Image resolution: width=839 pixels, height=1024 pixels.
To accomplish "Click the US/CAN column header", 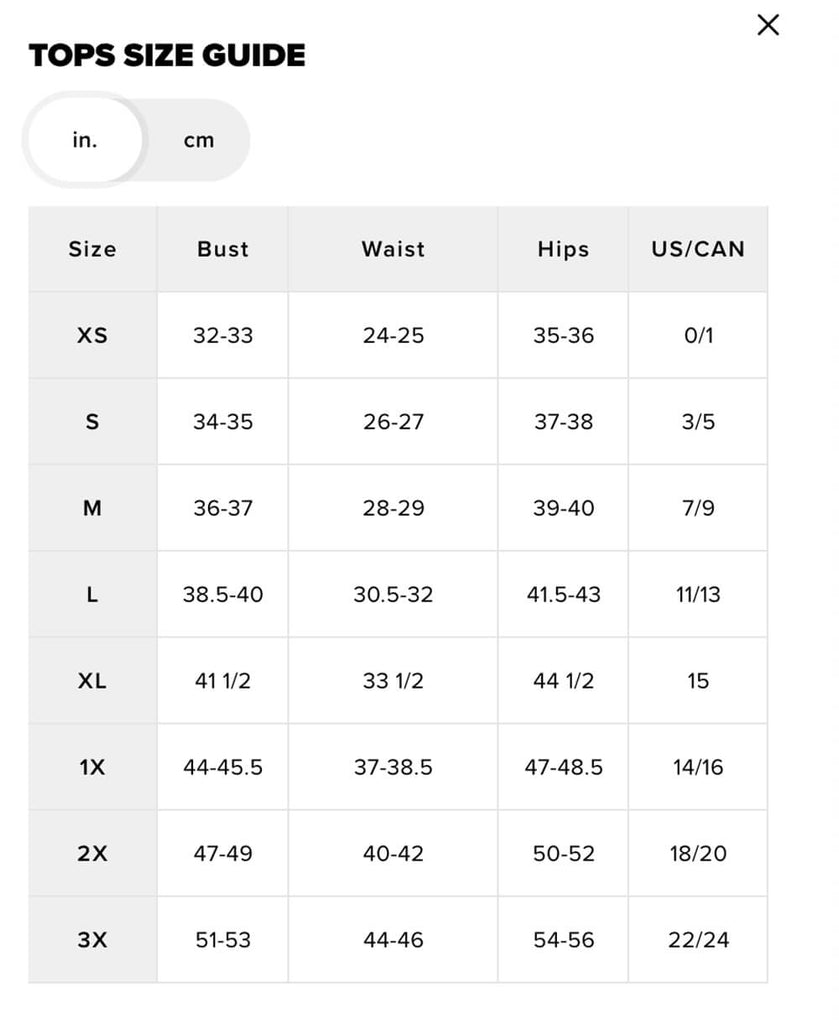I will pyautogui.click(x=698, y=249).
